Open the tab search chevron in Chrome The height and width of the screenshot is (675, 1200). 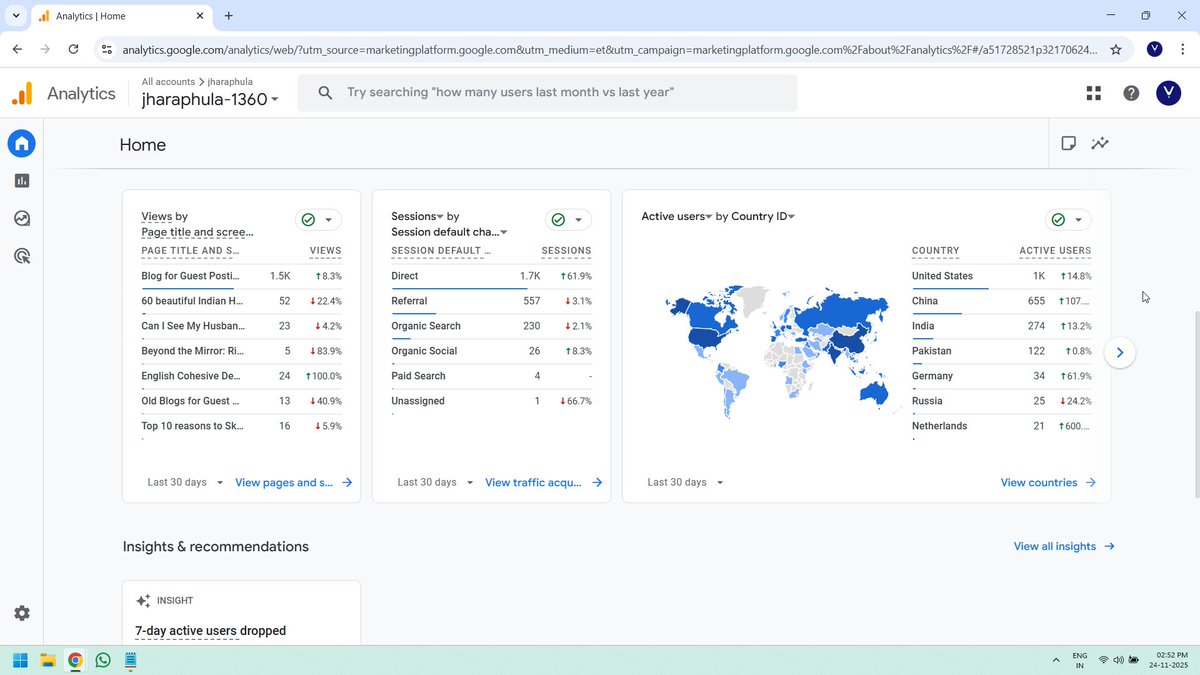pyautogui.click(x=16, y=16)
